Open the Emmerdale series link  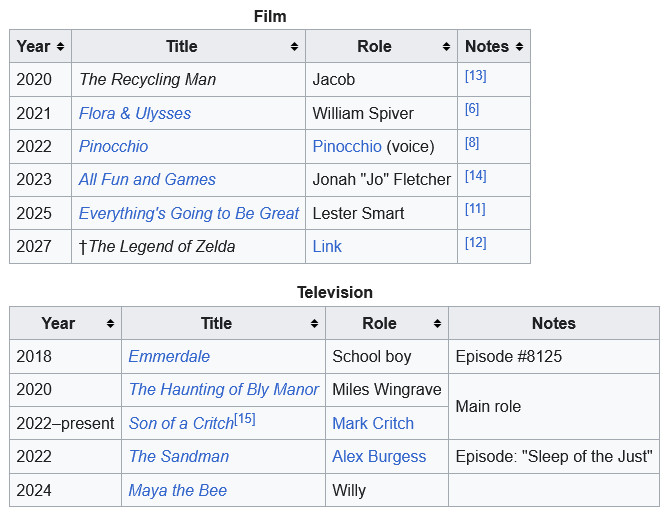[x=169, y=356]
